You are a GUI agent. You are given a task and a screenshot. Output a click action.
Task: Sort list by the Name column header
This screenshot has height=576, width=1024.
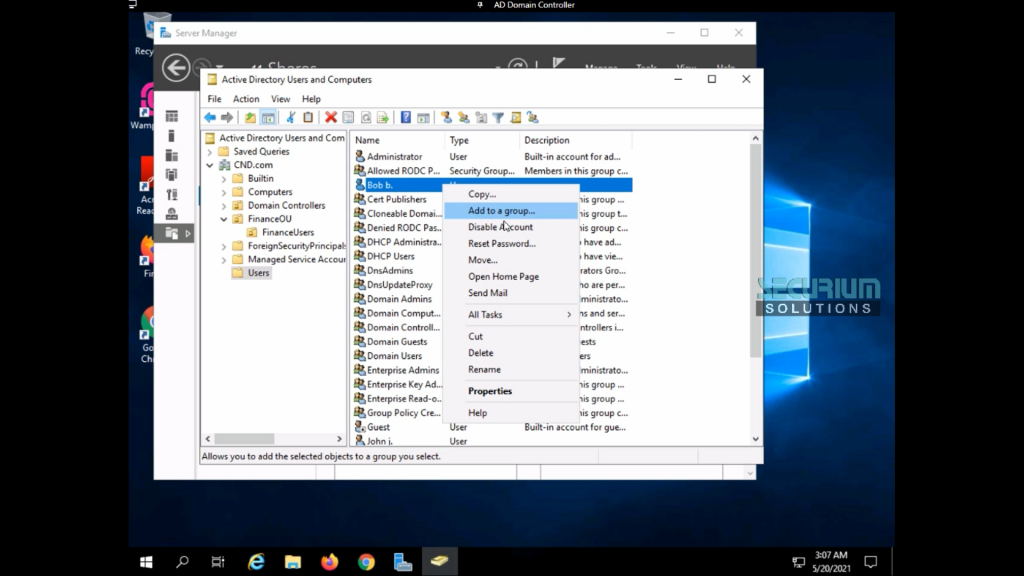[x=397, y=140]
